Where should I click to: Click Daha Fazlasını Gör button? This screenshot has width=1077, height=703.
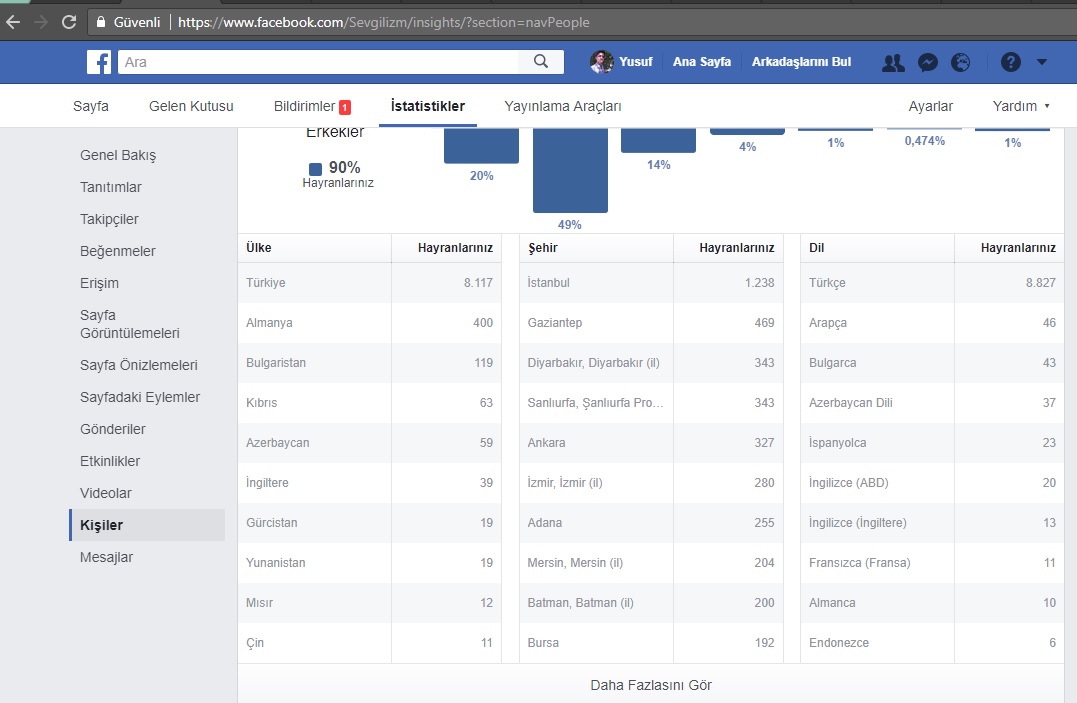click(650, 684)
